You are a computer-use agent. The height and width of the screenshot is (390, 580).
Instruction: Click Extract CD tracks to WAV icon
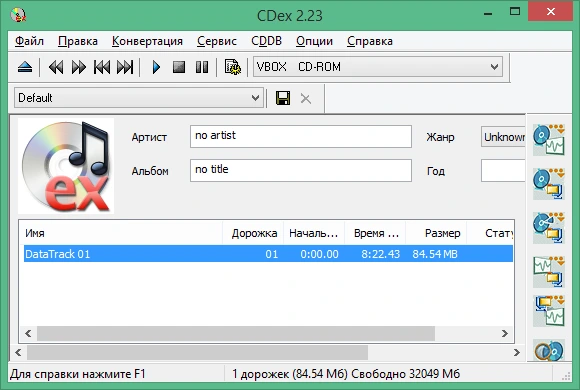549,139
